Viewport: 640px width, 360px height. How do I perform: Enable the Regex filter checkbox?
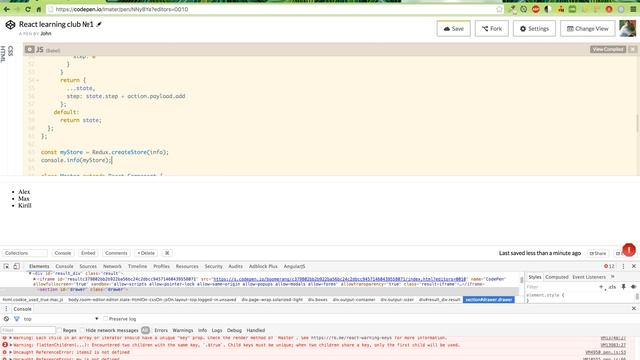tap(59, 330)
